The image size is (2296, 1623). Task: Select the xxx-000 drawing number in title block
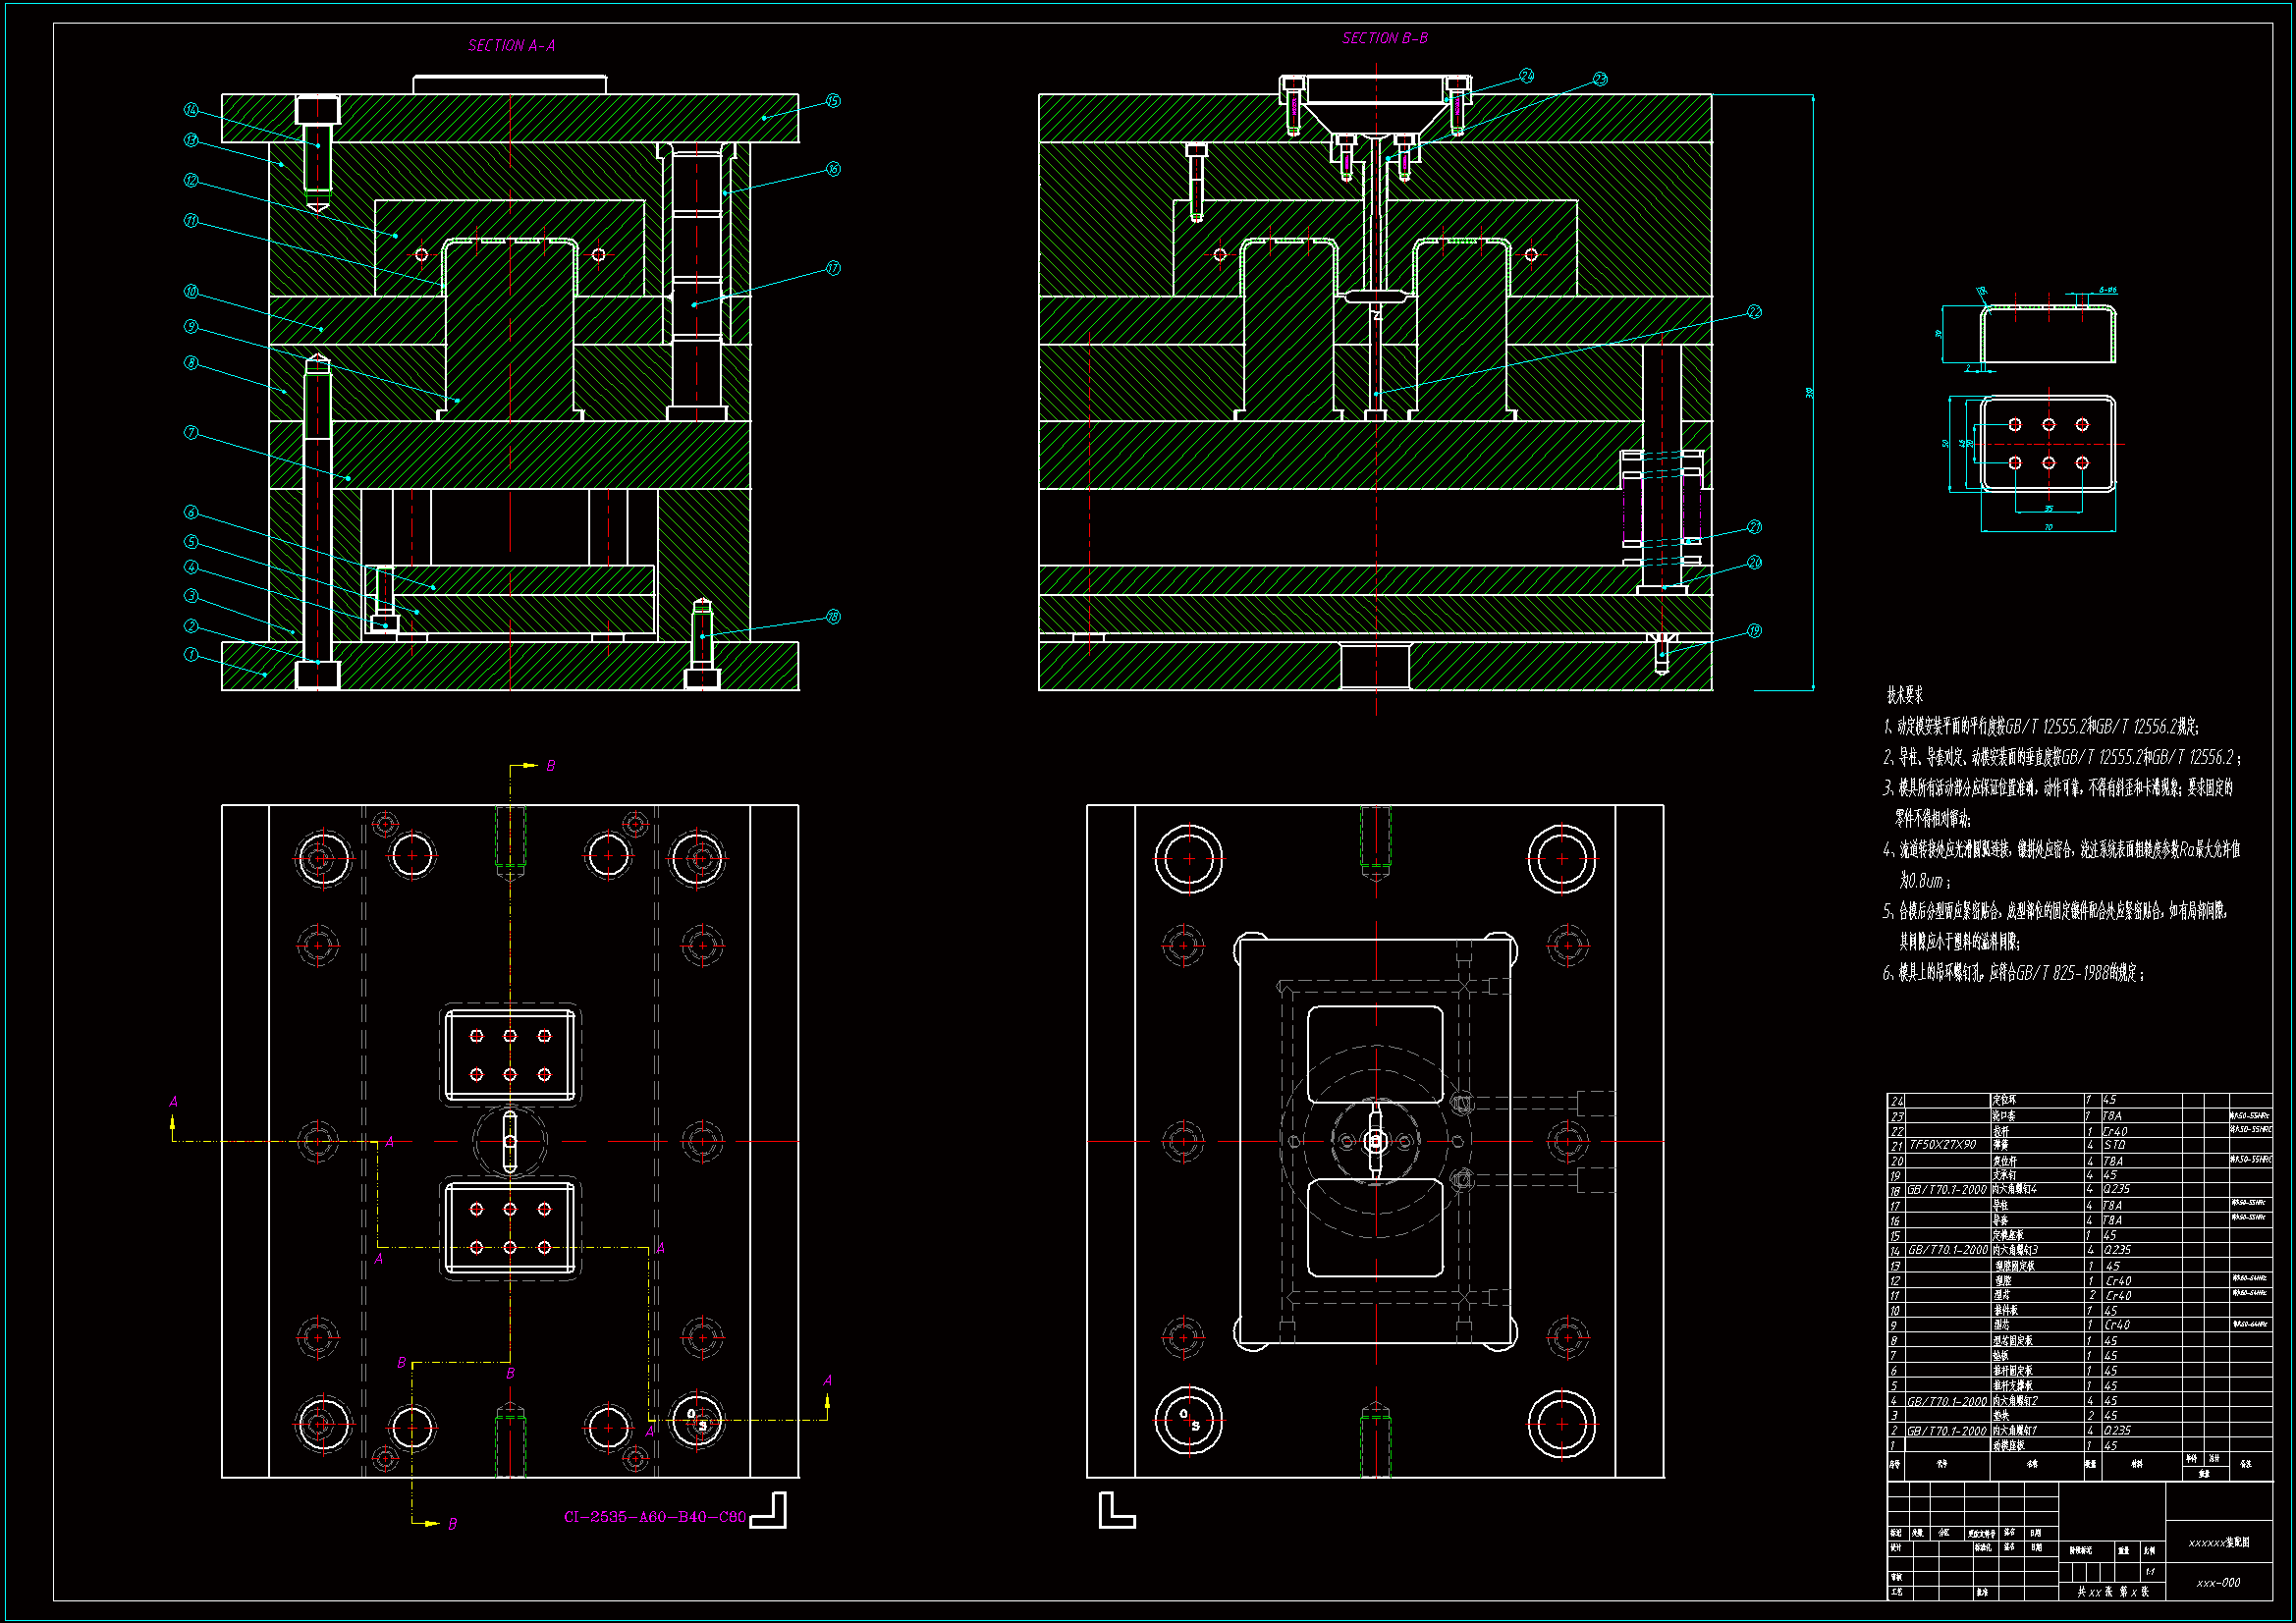point(2218,1583)
